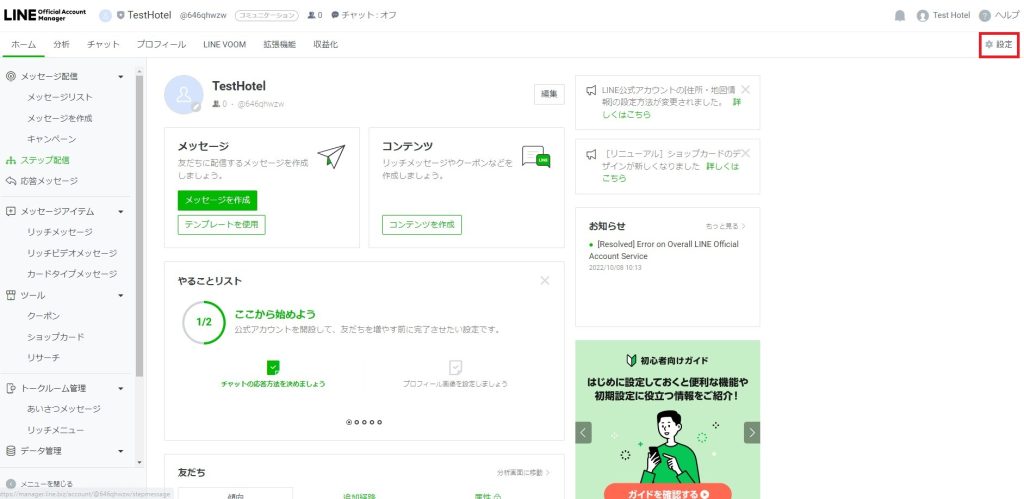The height and width of the screenshot is (499, 1024).
Task: Collapse the メッセージアイテム sidebar section
Action: tap(121, 211)
